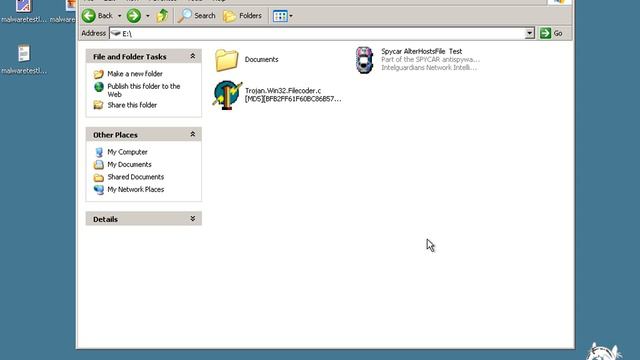Click the Make a new folder icon
The width and height of the screenshot is (640, 360).
tap(98, 74)
